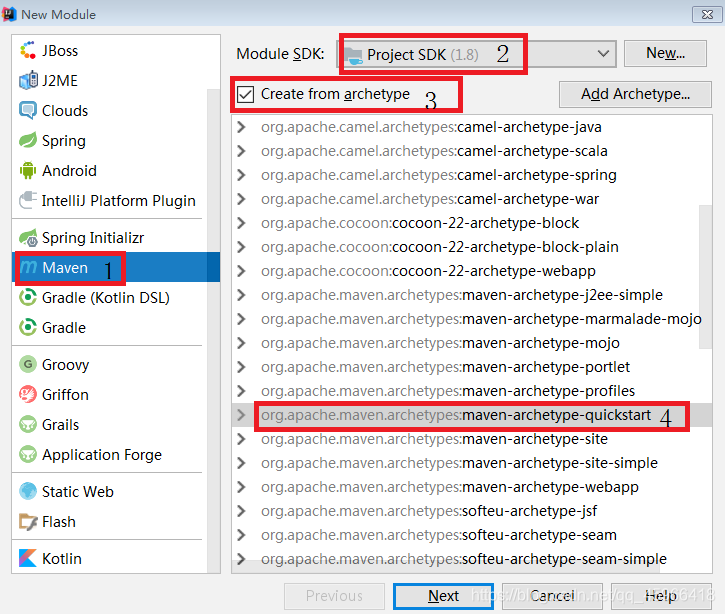Expand the cocoon-22-archetype-block-plain node

[x=241, y=247]
